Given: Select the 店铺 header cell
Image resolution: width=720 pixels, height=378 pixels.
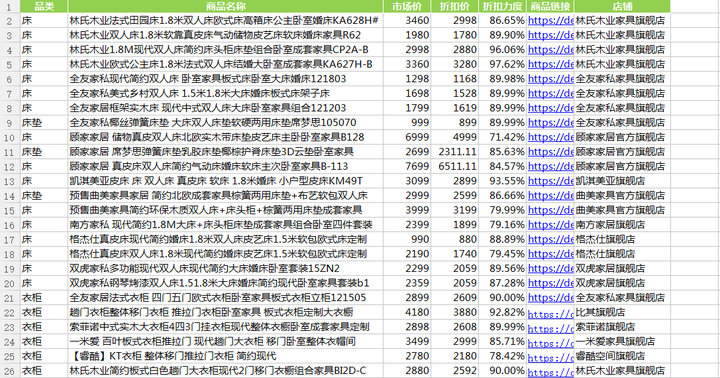Looking at the screenshot, I should point(622,6).
